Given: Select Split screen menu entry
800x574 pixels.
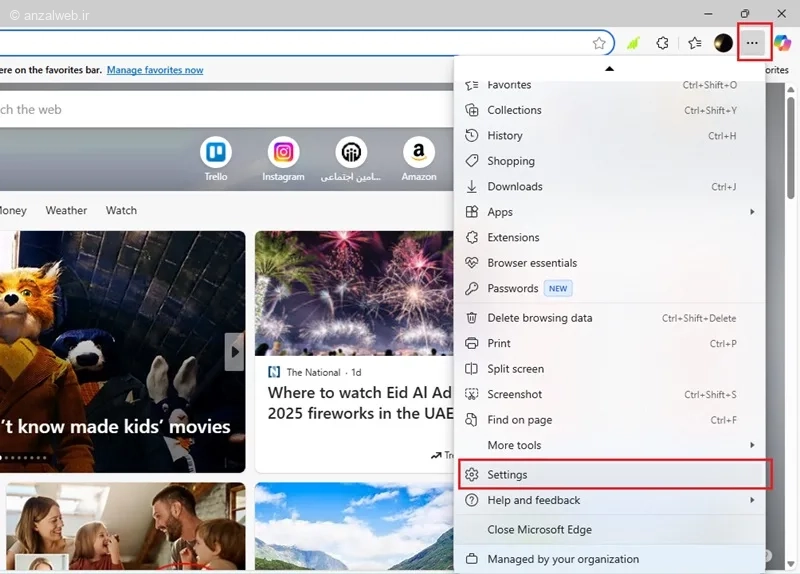Looking at the screenshot, I should click(x=516, y=369).
